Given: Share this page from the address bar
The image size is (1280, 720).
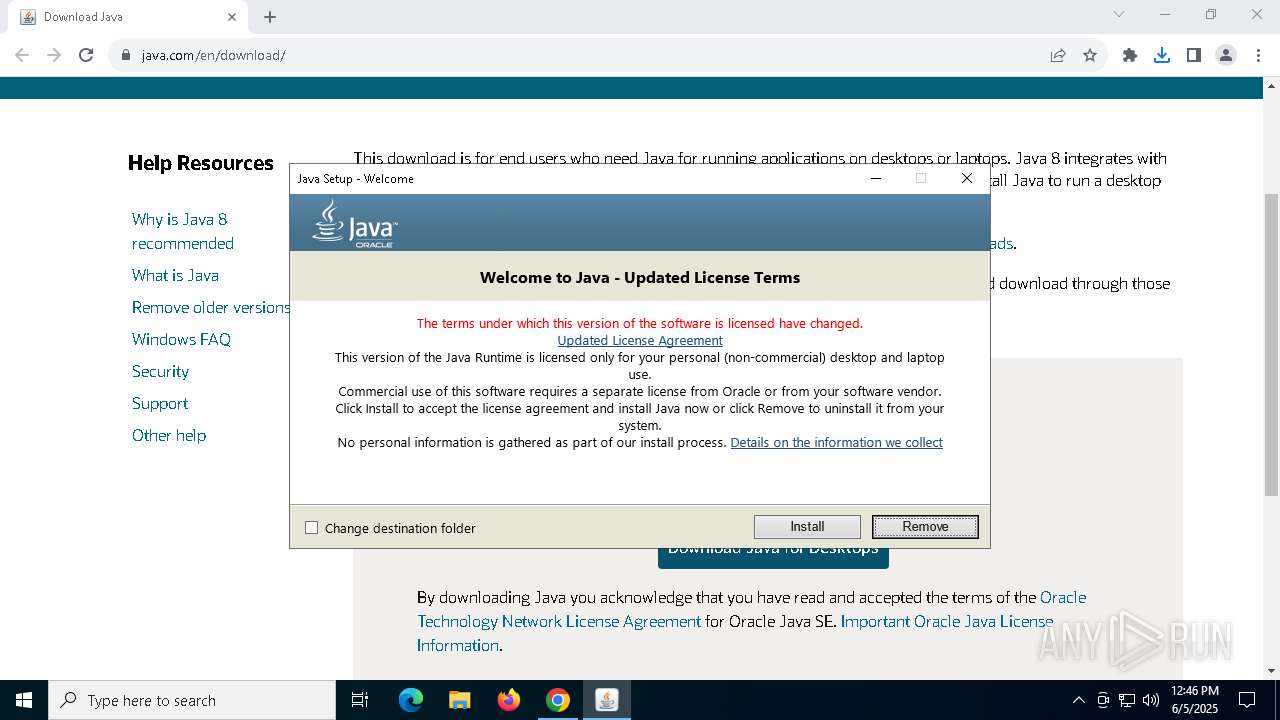Looking at the screenshot, I should click(x=1058, y=55).
